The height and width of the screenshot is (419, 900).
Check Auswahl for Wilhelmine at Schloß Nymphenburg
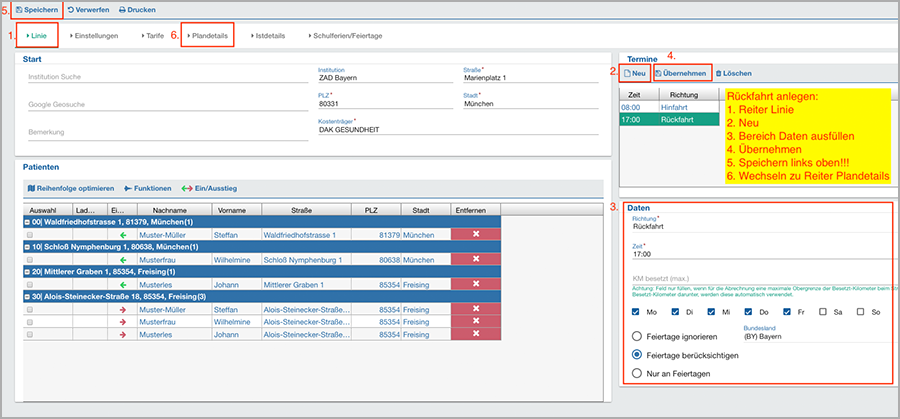[x=30, y=260]
